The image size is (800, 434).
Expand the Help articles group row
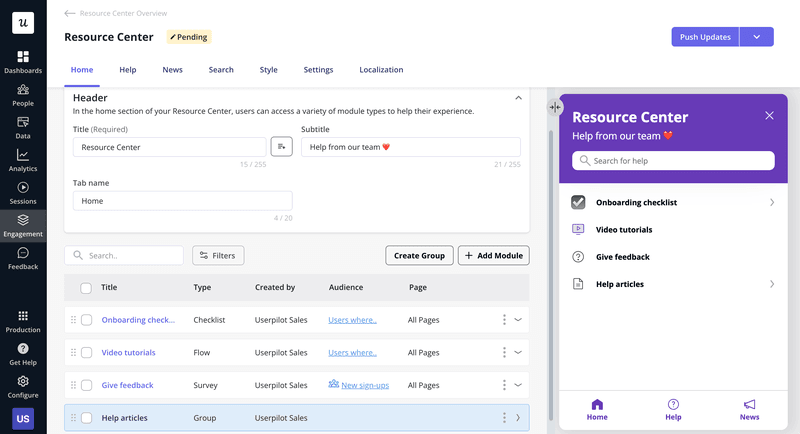click(518, 418)
